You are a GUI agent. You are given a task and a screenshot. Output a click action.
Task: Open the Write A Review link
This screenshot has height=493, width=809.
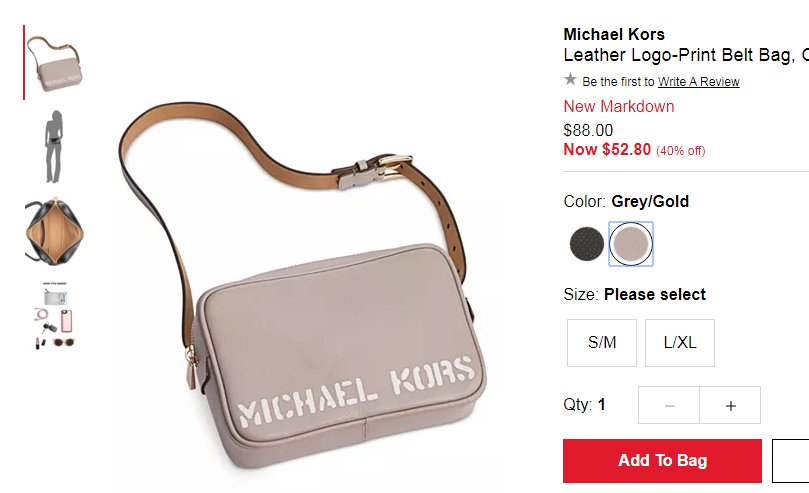[699, 81]
